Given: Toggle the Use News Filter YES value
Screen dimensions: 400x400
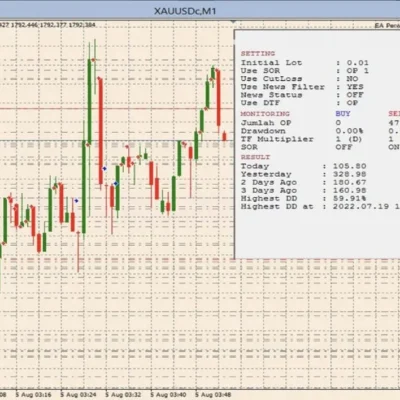Looking at the screenshot, I should pyautogui.click(x=355, y=87).
